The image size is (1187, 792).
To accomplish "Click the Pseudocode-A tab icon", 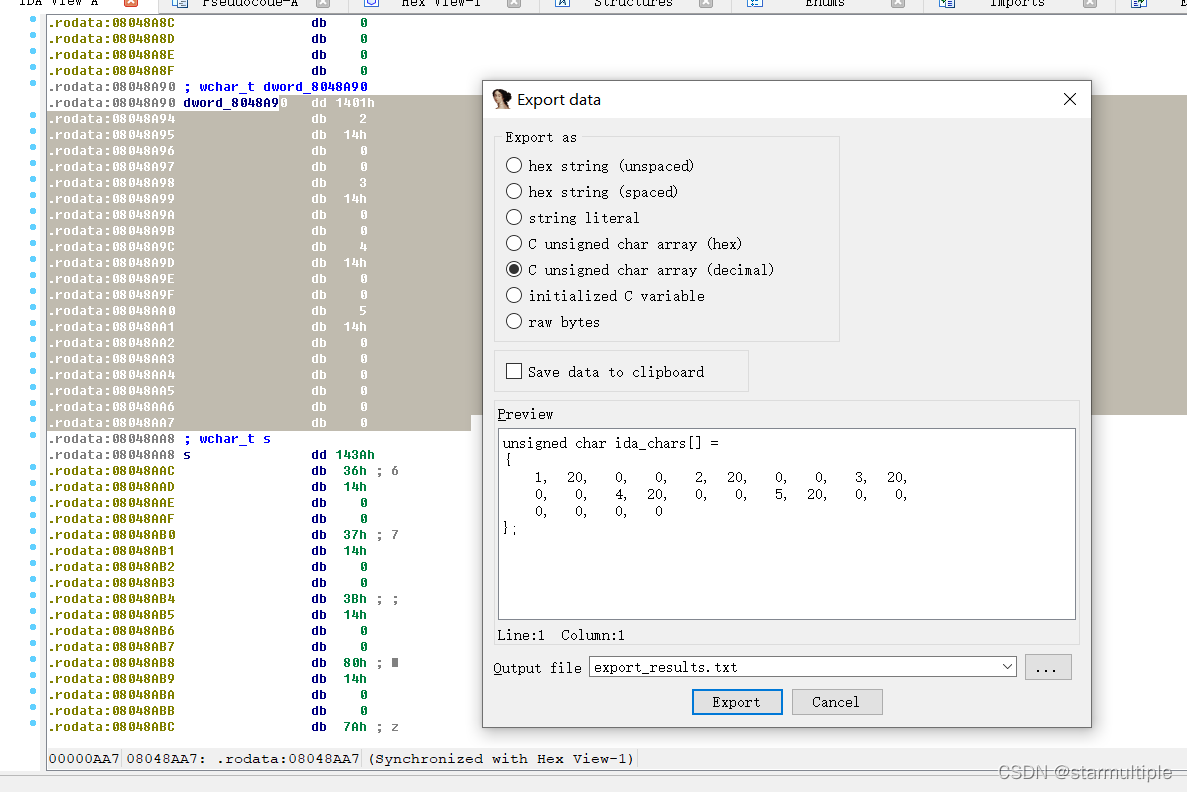I will click(179, 3).
